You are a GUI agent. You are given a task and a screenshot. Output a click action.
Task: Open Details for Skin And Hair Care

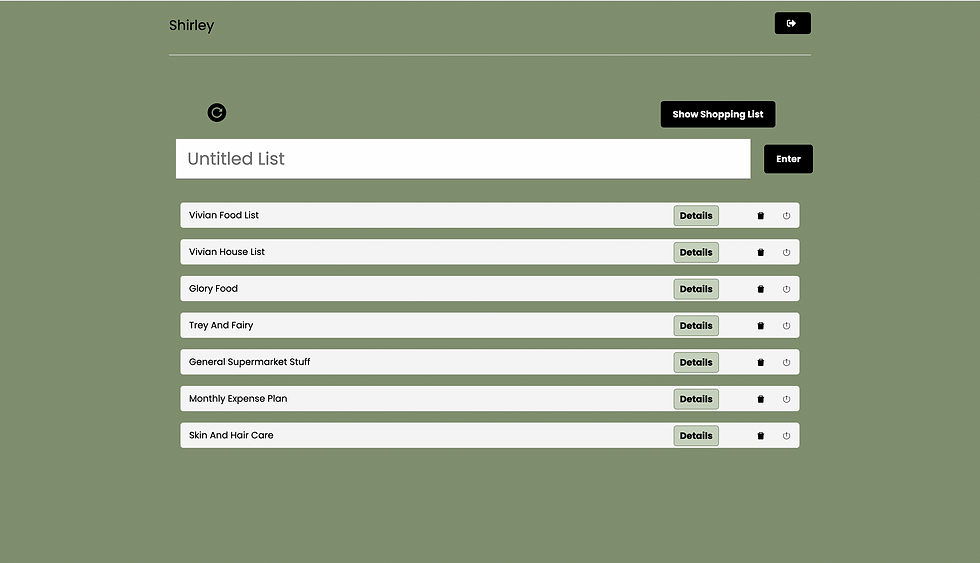pos(696,436)
